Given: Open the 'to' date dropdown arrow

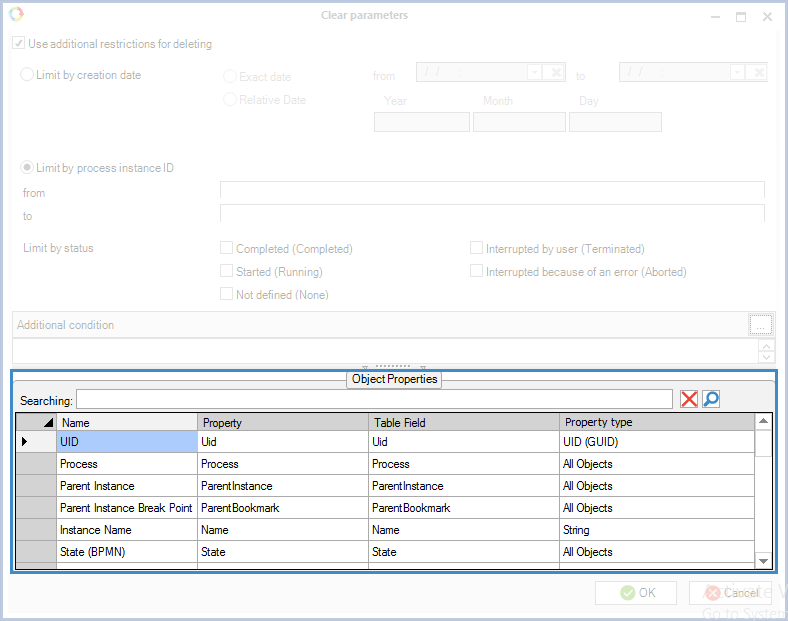Looking at the screenshot, I should (x=737, y=73).
